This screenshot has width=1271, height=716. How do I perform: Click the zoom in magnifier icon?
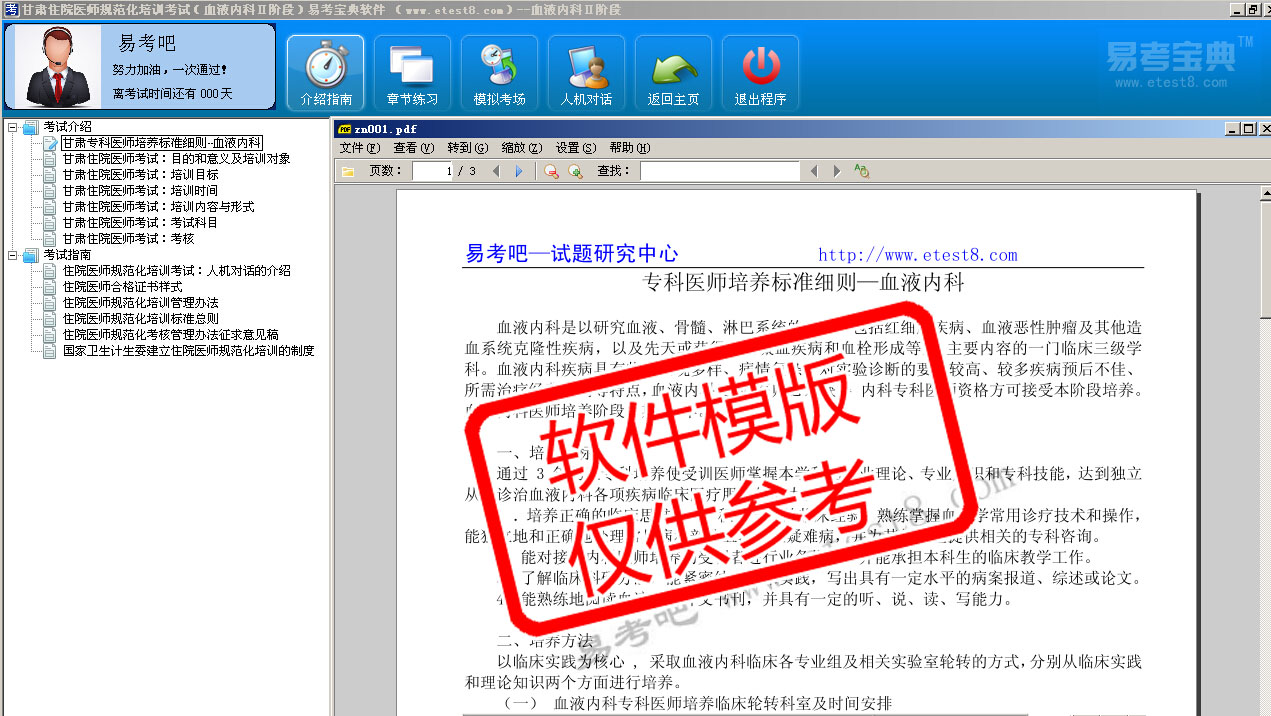575,171
